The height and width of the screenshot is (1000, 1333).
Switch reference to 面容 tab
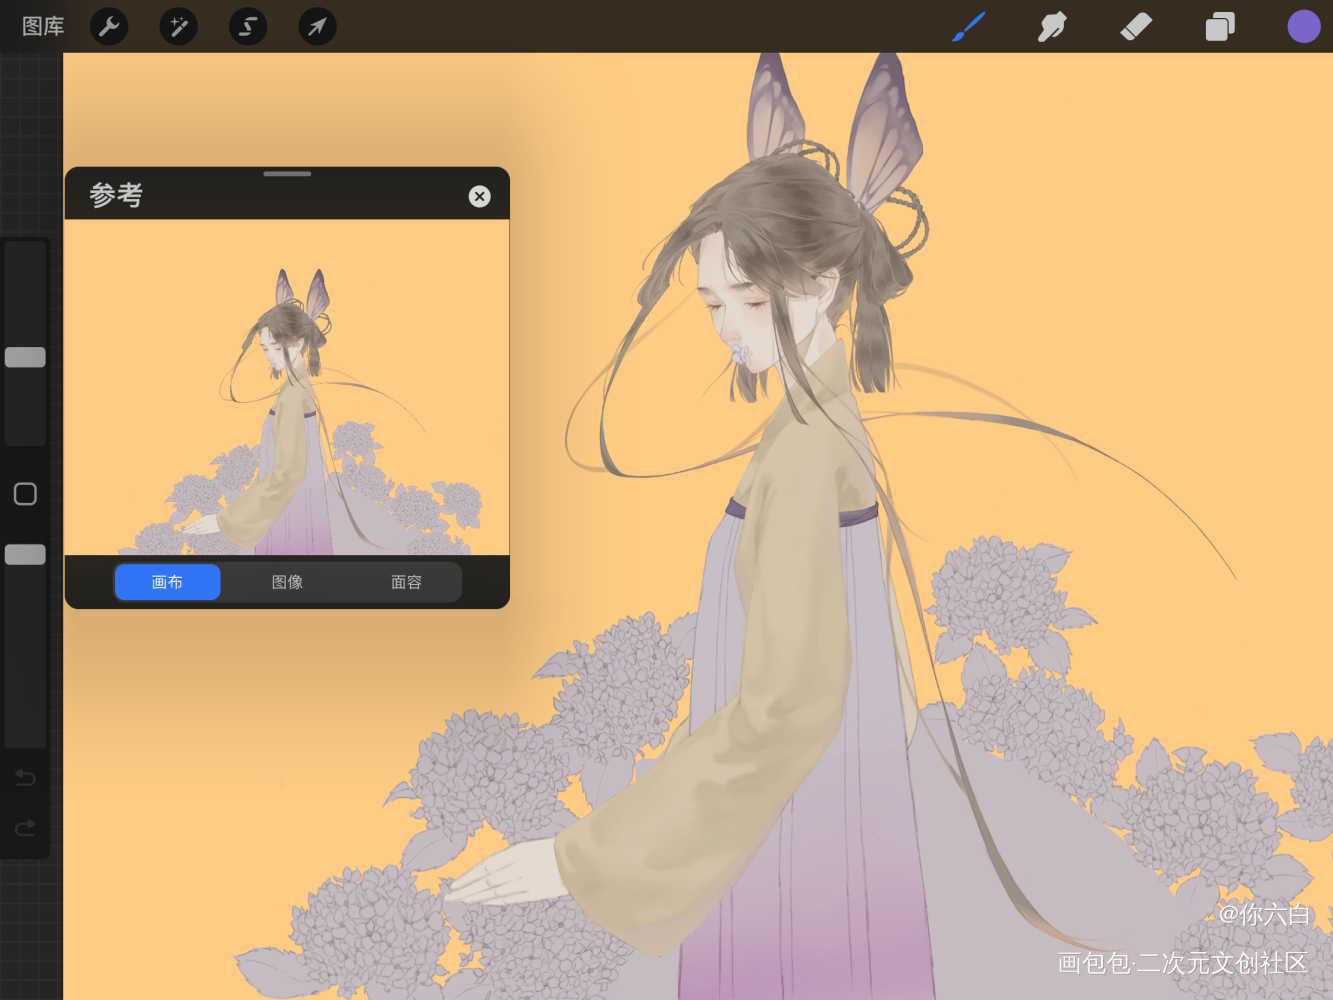406,582
